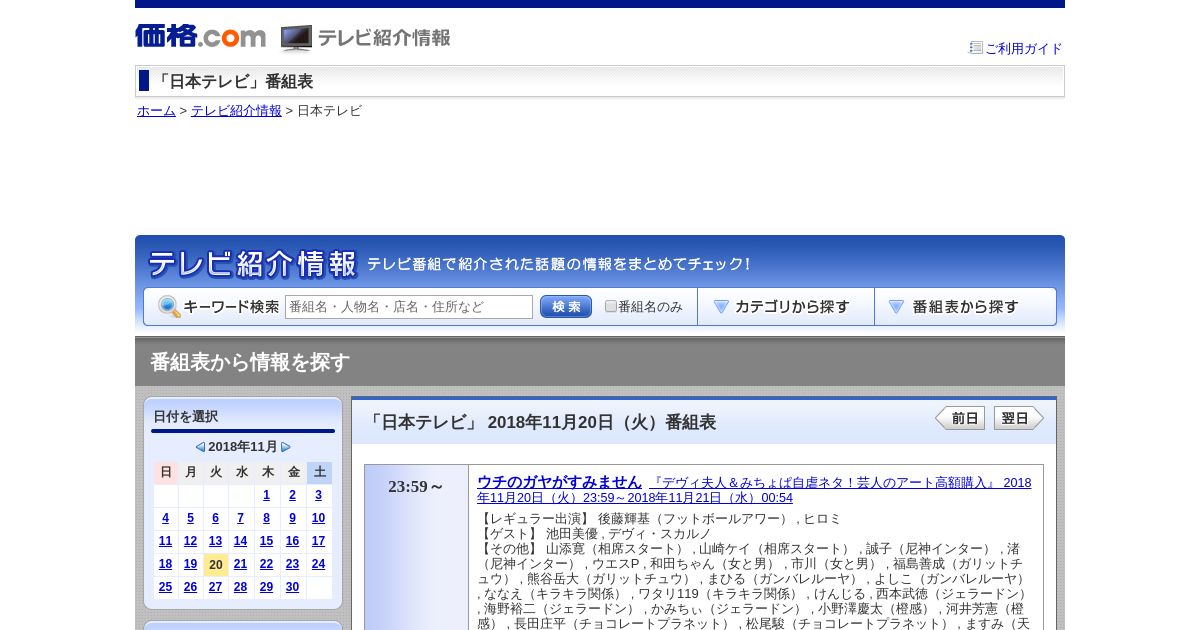
Task: Select November 14 in calendar
Action: [241, 541]
